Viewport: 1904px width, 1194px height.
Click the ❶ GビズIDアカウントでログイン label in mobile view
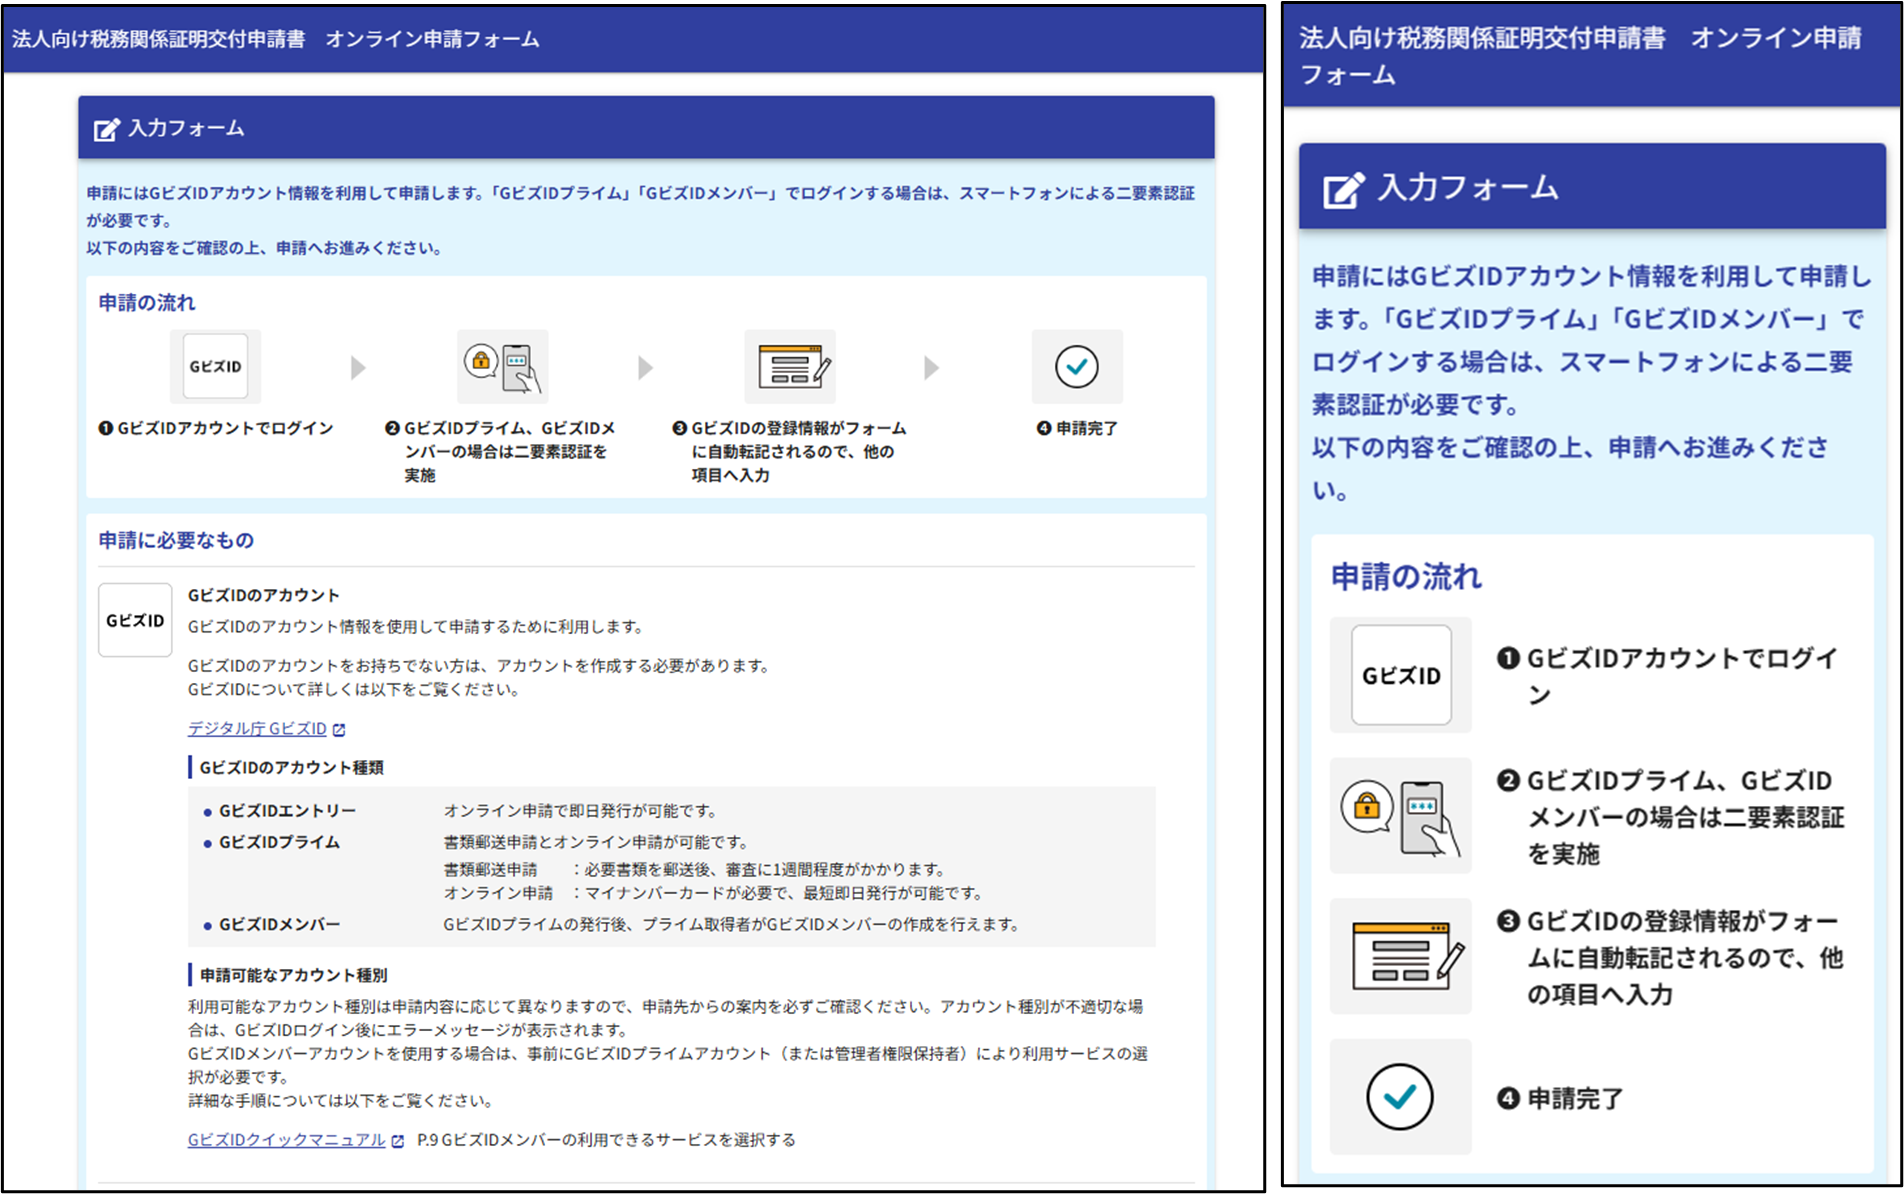(x=1667, y=676)
